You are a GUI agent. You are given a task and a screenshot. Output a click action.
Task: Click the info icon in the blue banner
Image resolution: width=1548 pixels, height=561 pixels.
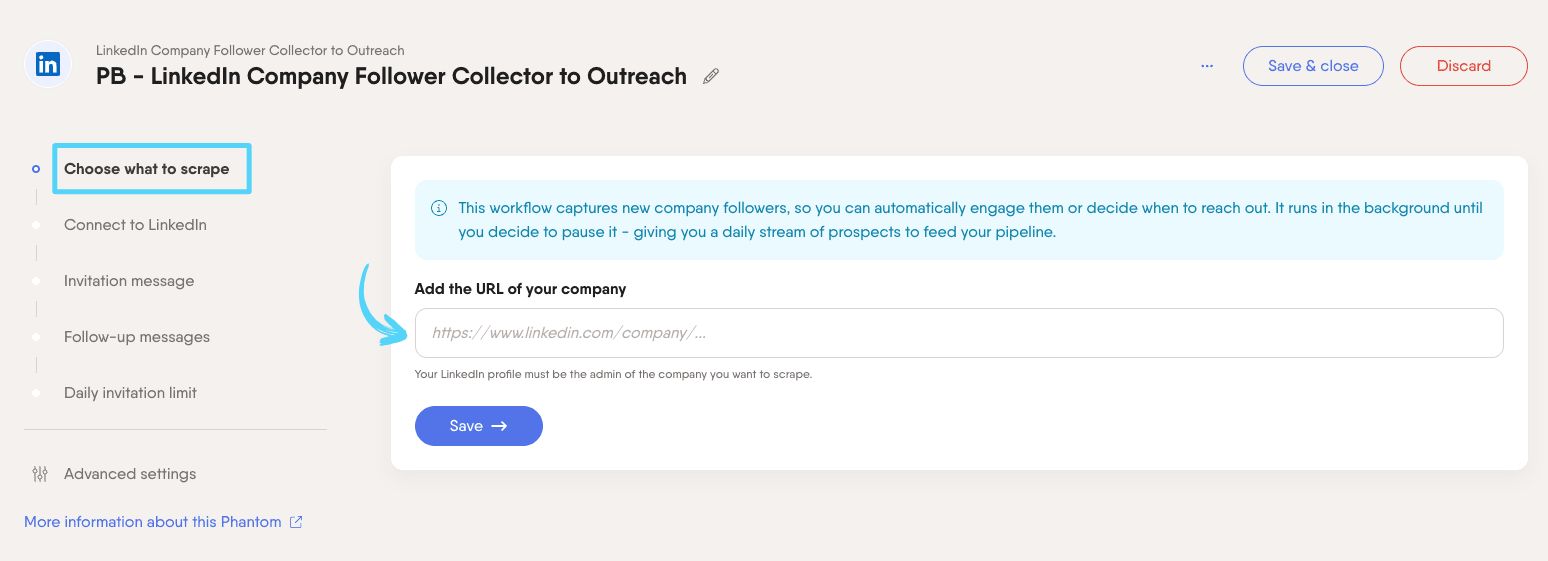coord(439,209)
